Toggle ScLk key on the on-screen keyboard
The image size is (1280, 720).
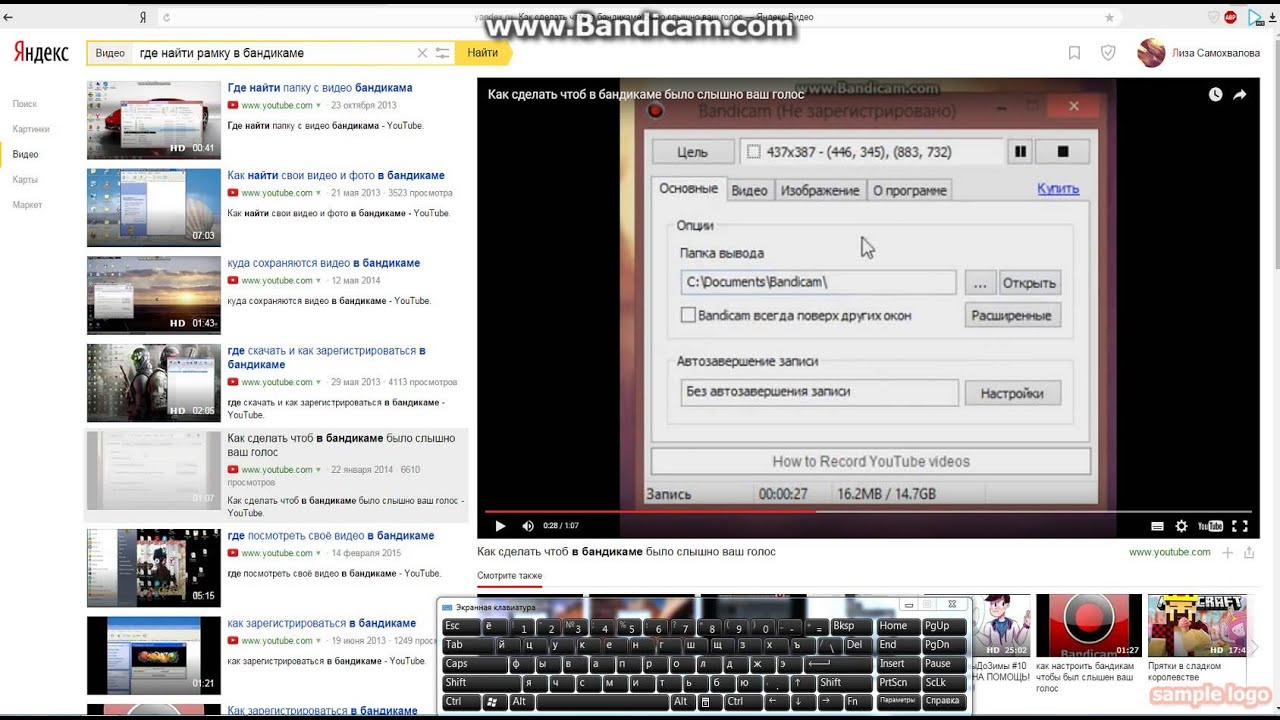pos(944,683)
